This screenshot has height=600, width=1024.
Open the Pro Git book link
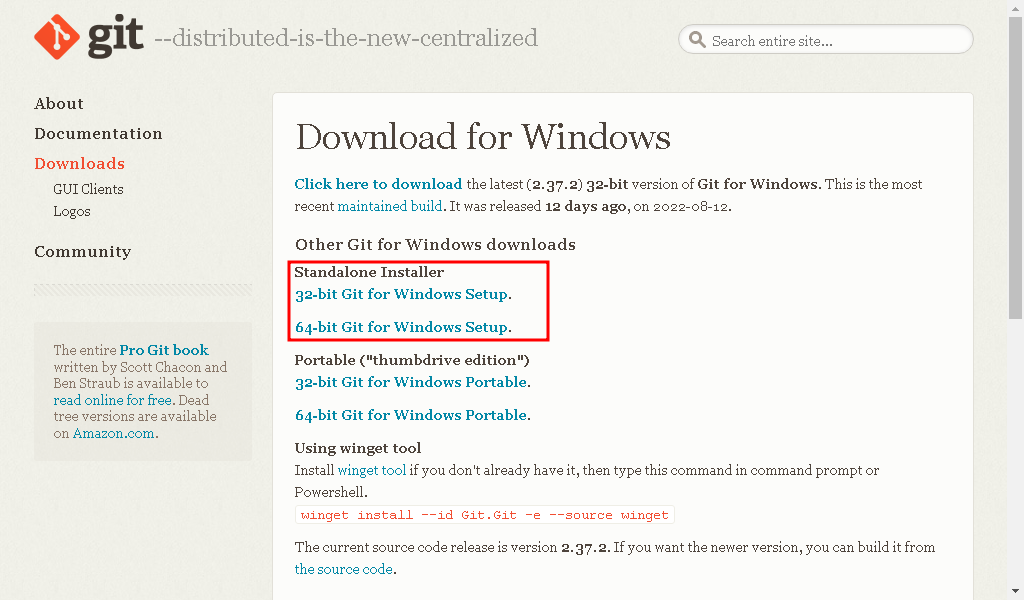[x=164, y=350]
